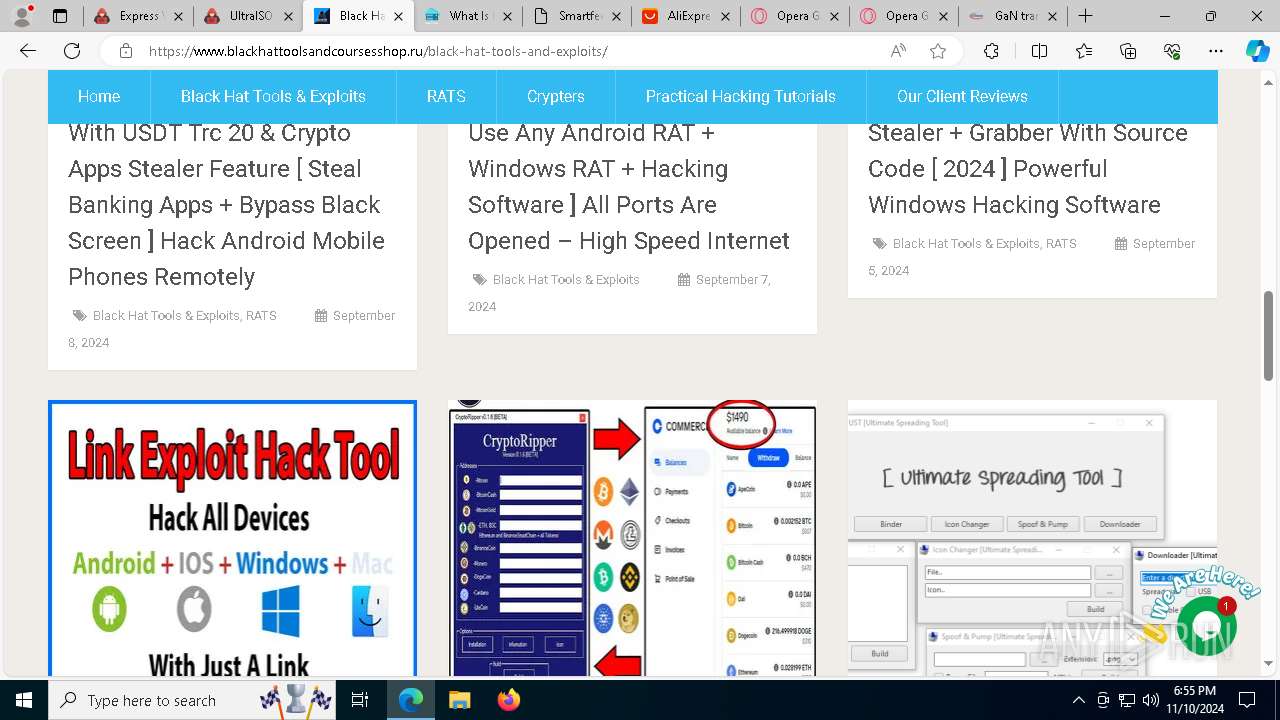Click RATS category under September 8 post
This screenshot has width=1280, height=720.
[261, 316]
